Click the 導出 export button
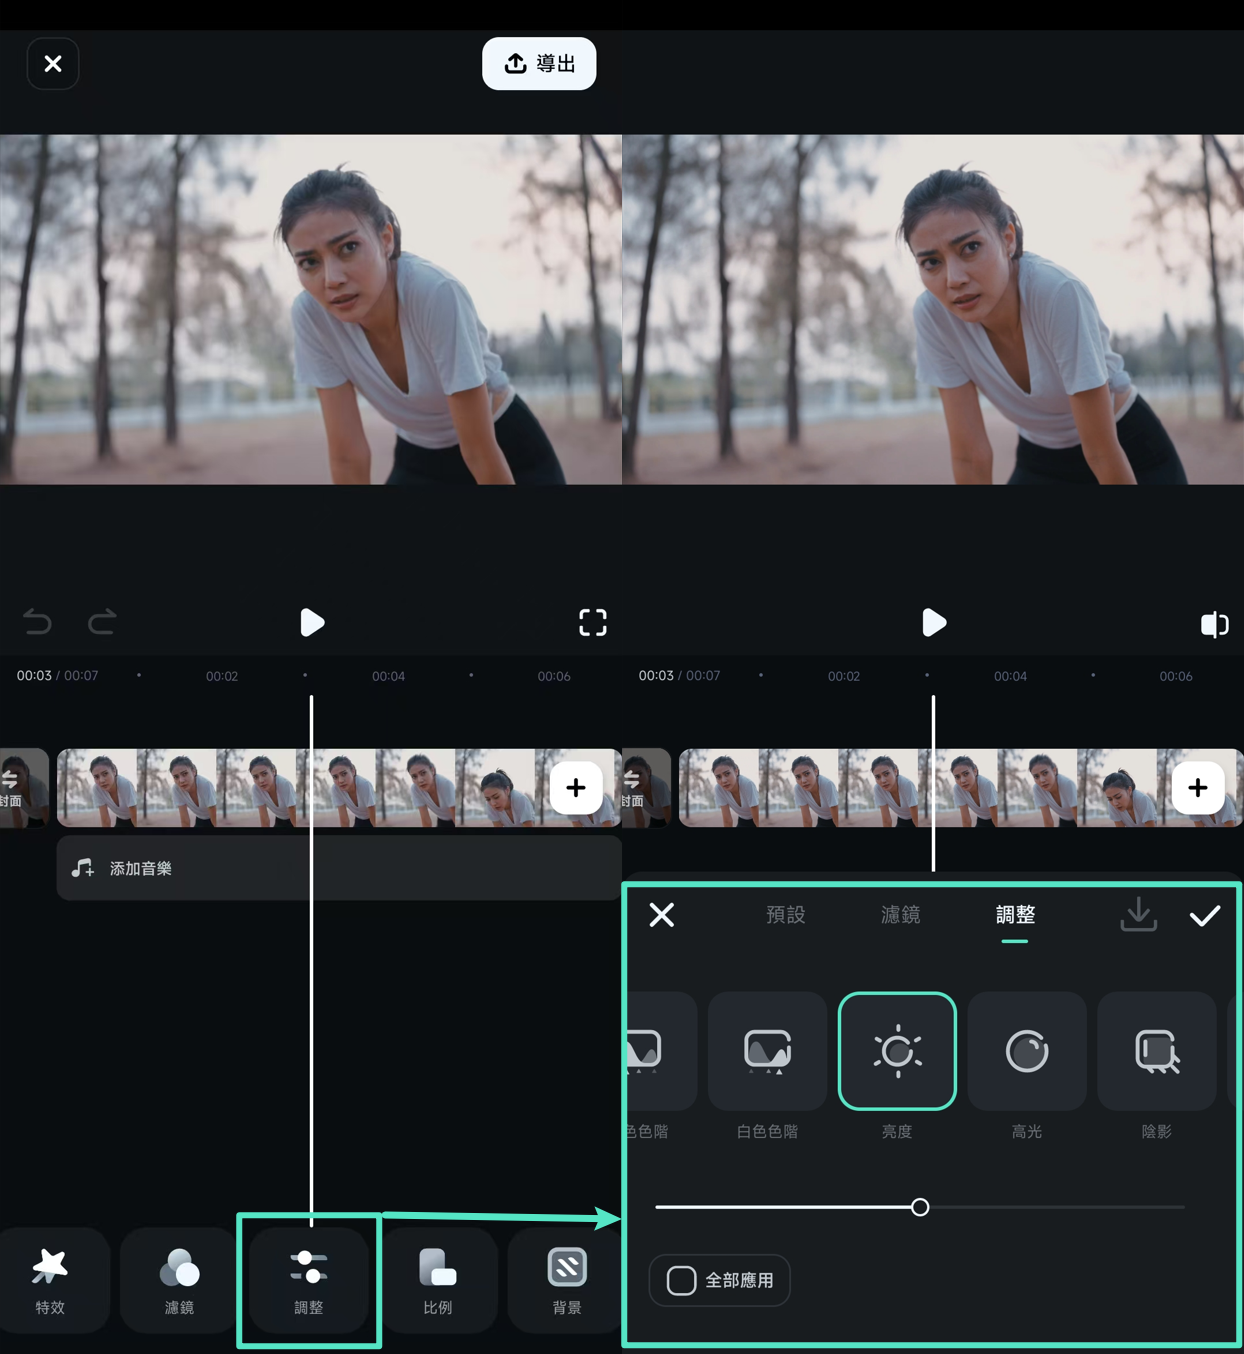This screenshot has height=1354, width=1244. pyautogui.click(x=539, y=64)
